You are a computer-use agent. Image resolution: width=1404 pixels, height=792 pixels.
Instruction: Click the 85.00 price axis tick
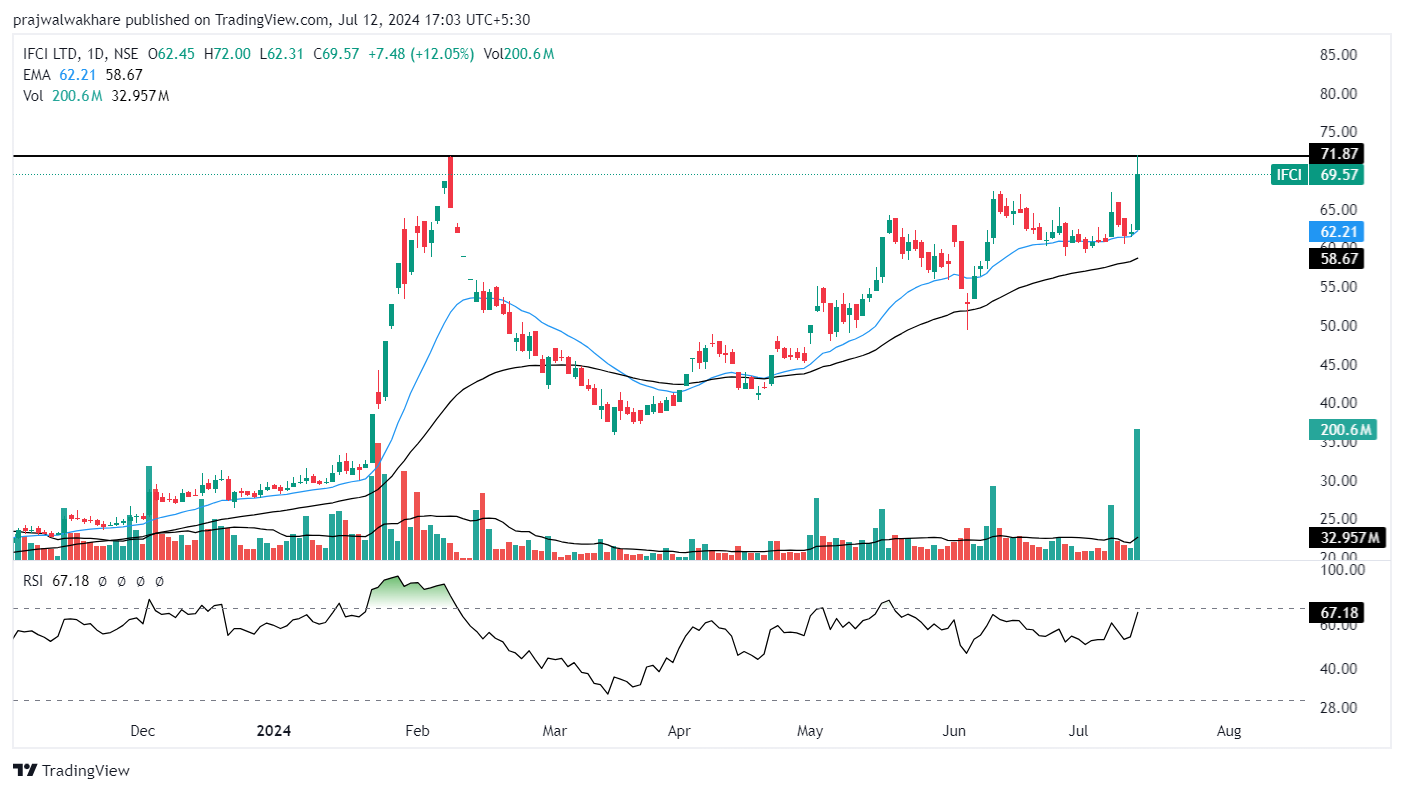1338,55
